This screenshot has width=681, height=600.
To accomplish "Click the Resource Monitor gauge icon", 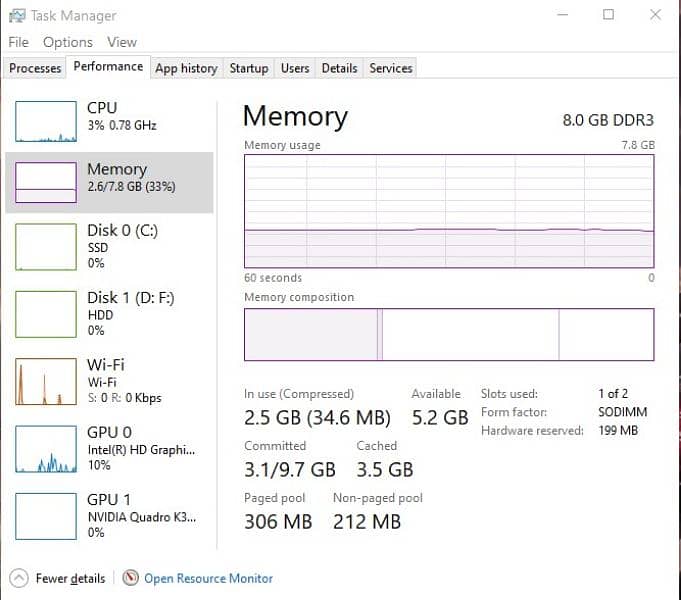I will (130, 578).
